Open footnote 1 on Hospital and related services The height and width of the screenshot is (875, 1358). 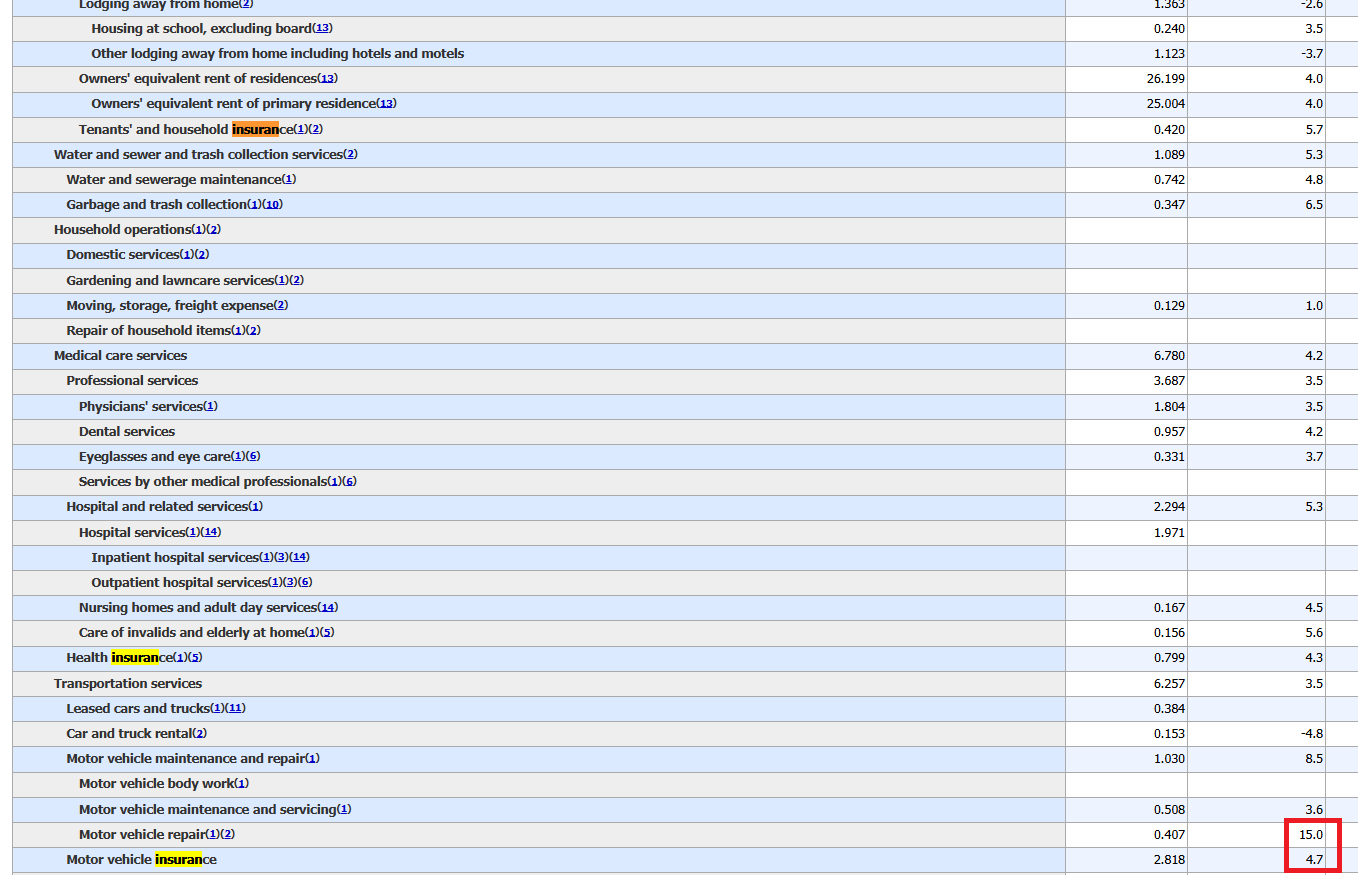tap(256, 507)
